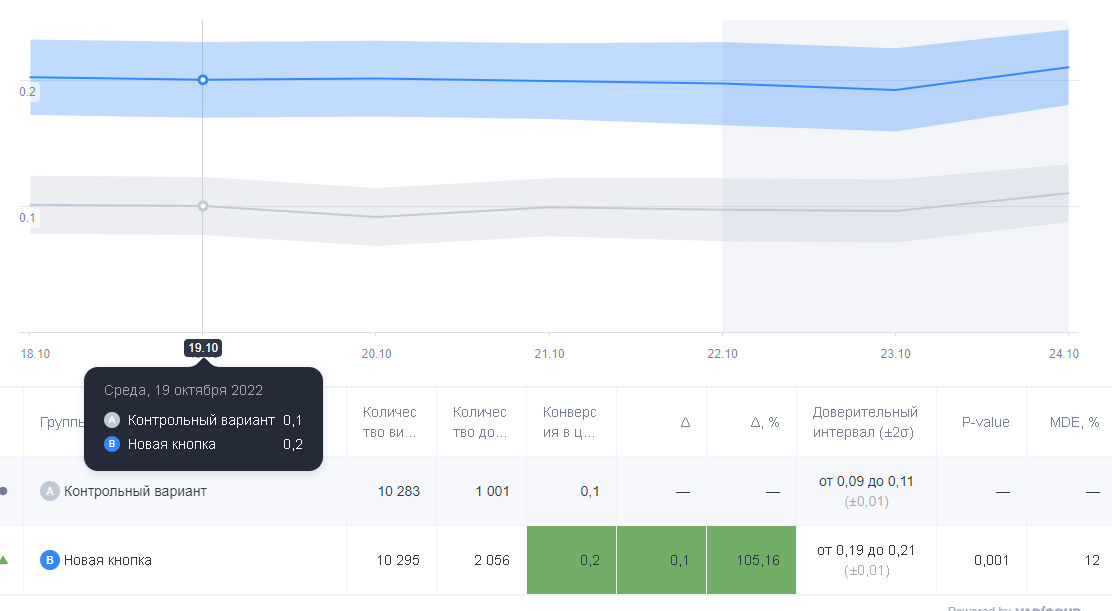Image resolution: width=1112 pixels, height=611 pixels.
Task: Click the green up-triangle beside Новая кнопка row
Action: click(x=4, y=560)
